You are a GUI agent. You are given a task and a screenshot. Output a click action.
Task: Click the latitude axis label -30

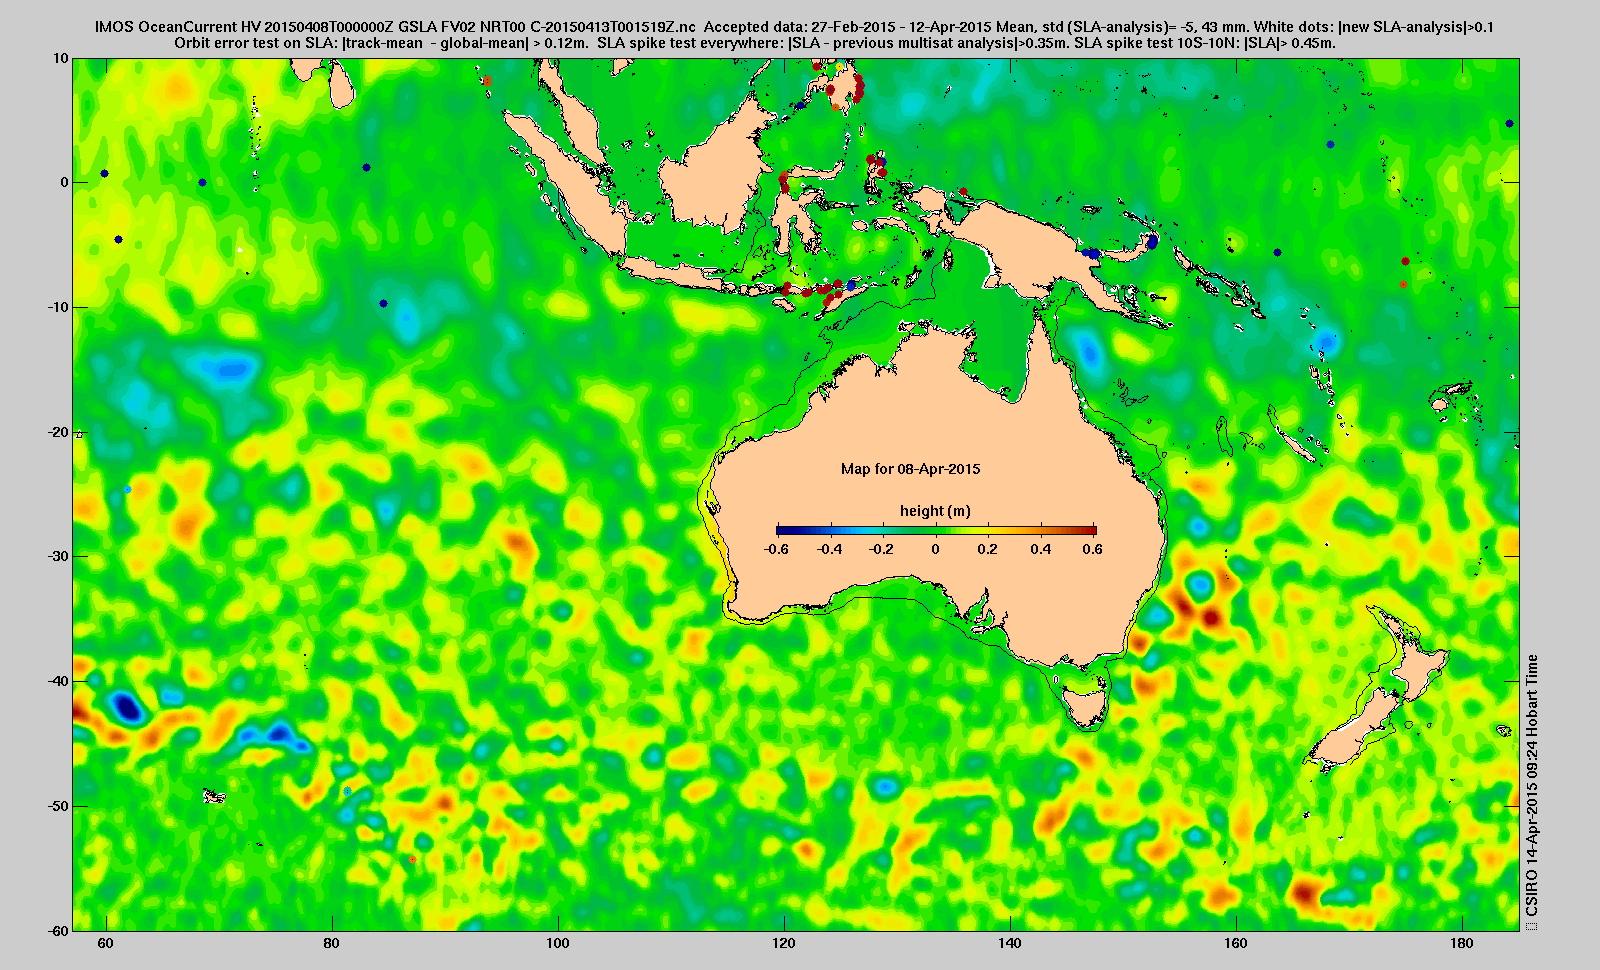[x=58, y=556]
